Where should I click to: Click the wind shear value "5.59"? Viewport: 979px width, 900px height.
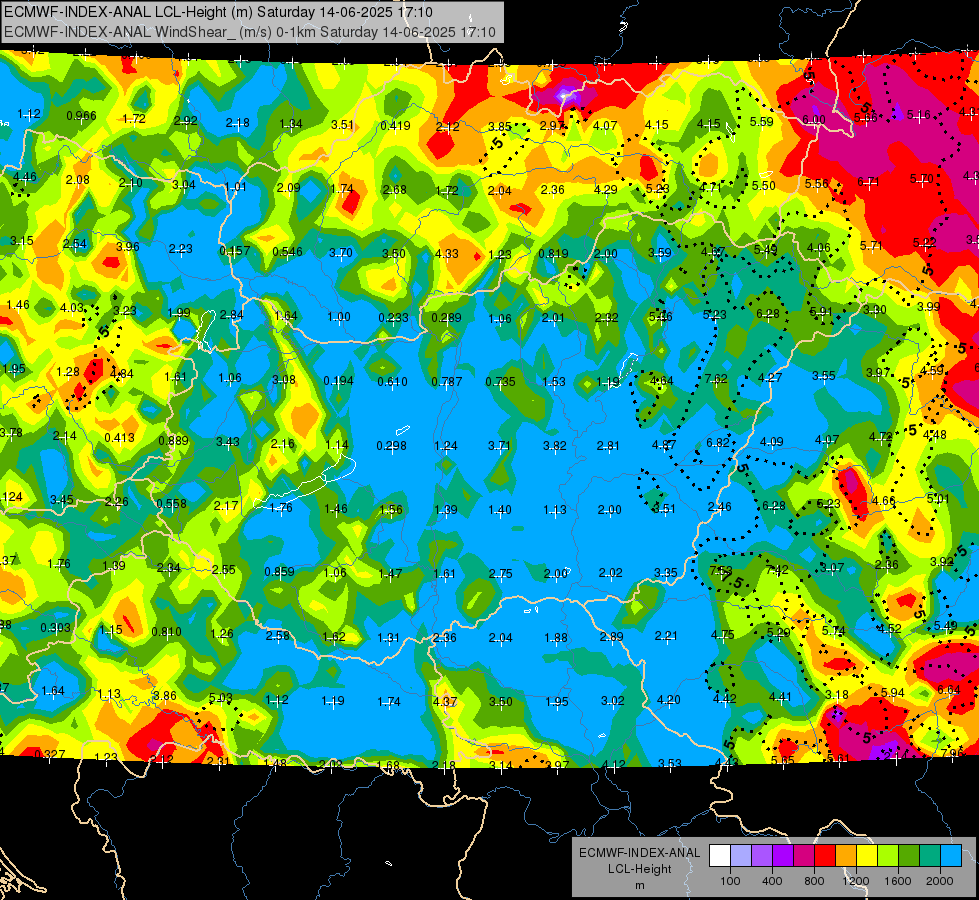pos(762,122)
